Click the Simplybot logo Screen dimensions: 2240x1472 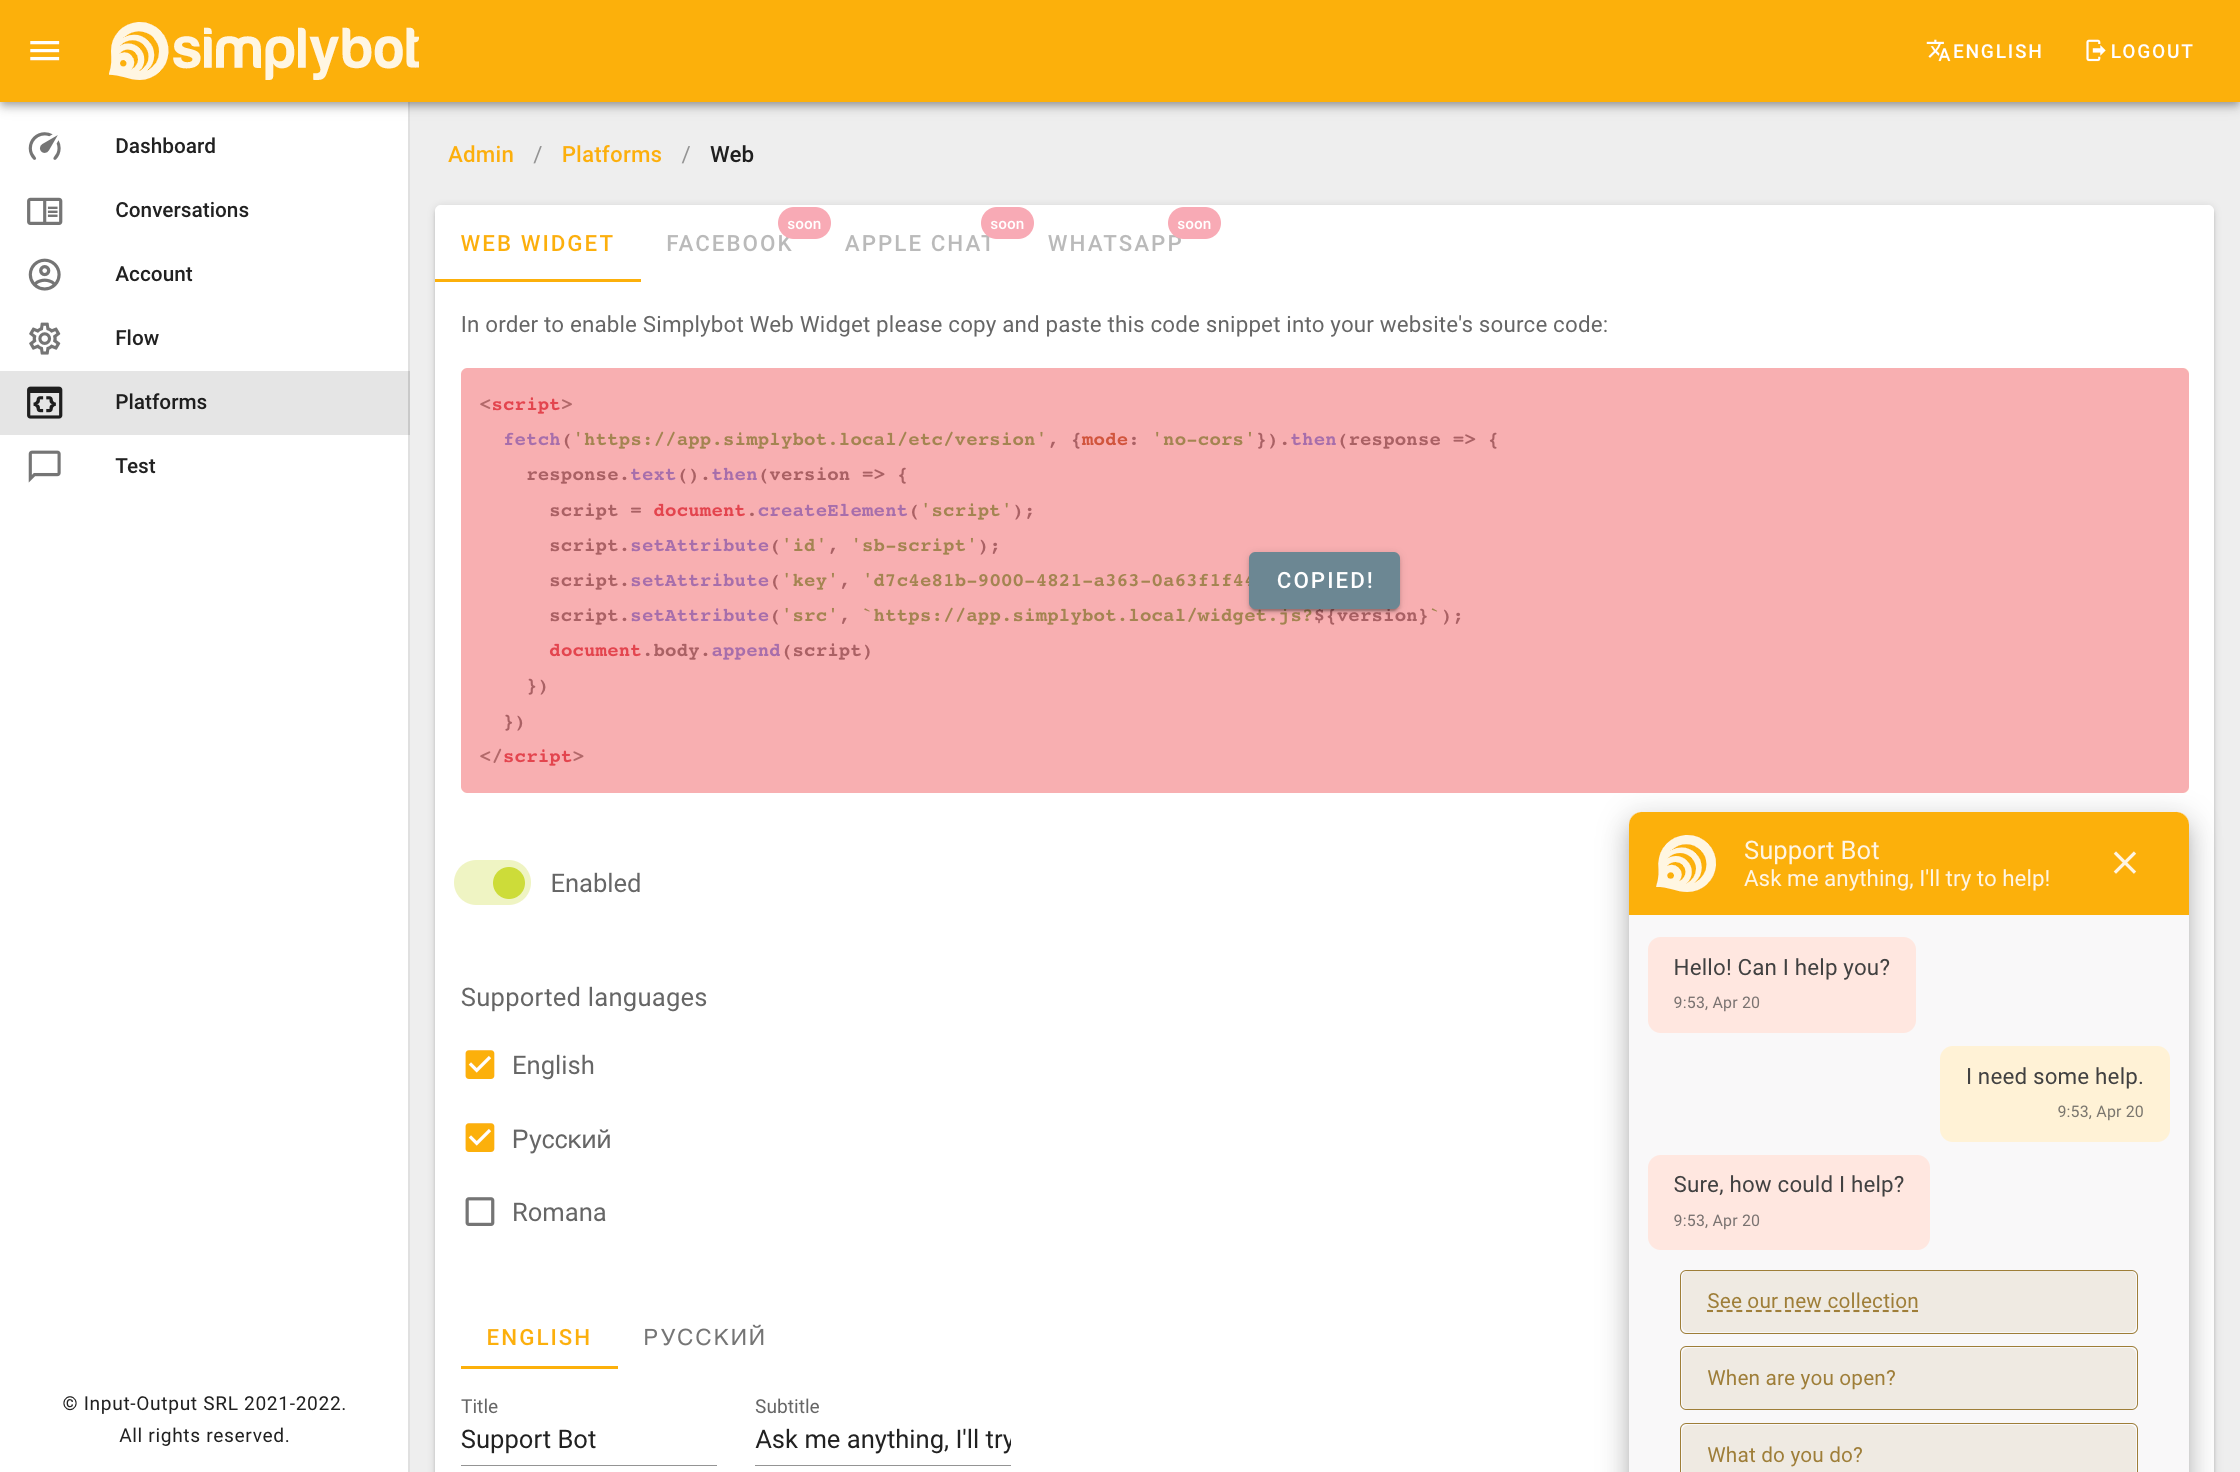point(264,50)
